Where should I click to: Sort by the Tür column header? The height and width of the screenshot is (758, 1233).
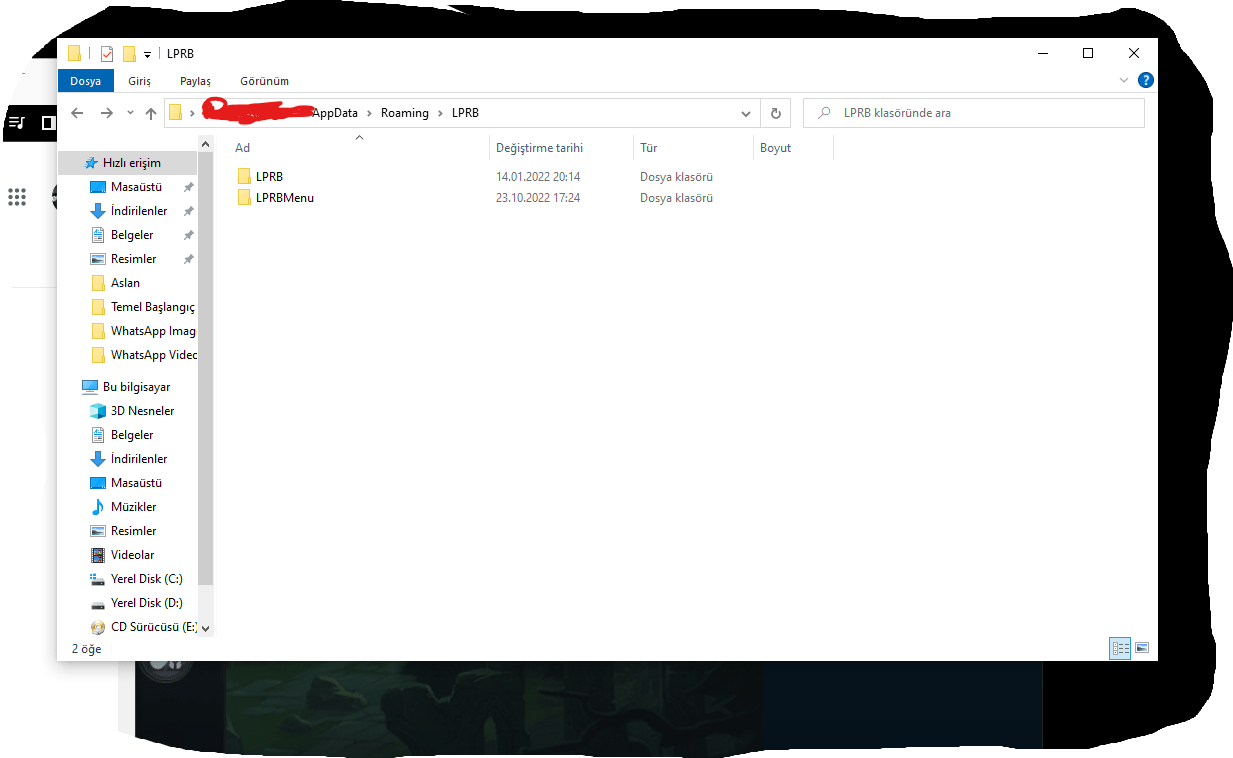(693, 148)
